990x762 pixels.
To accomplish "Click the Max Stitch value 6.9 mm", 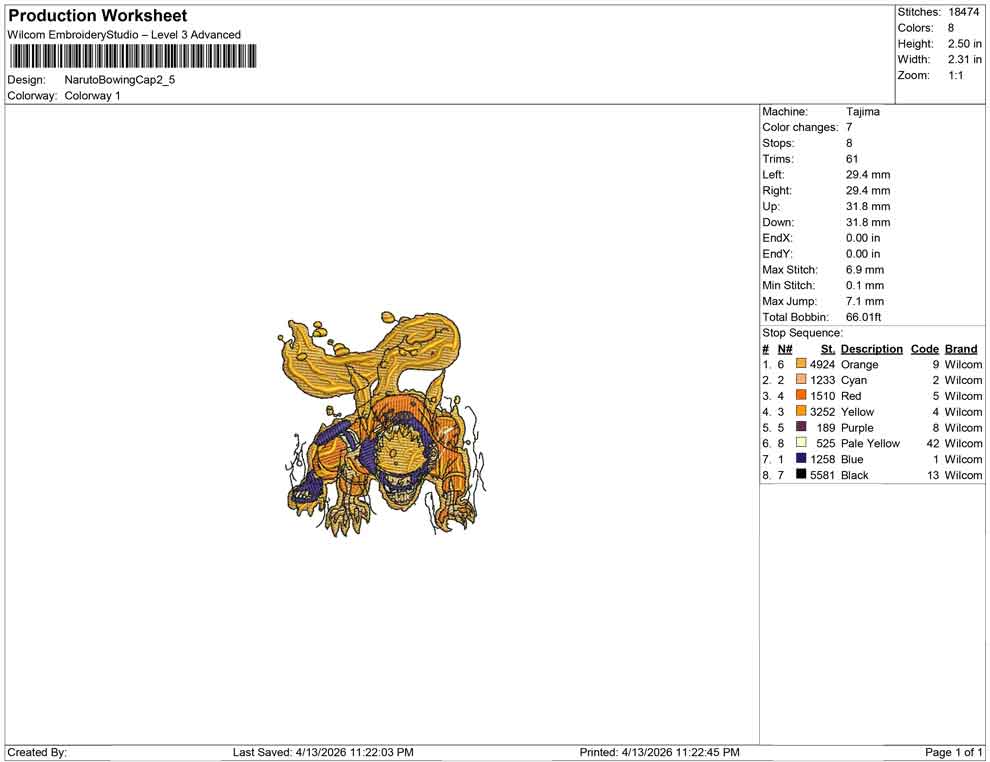I will coord(865,270).
